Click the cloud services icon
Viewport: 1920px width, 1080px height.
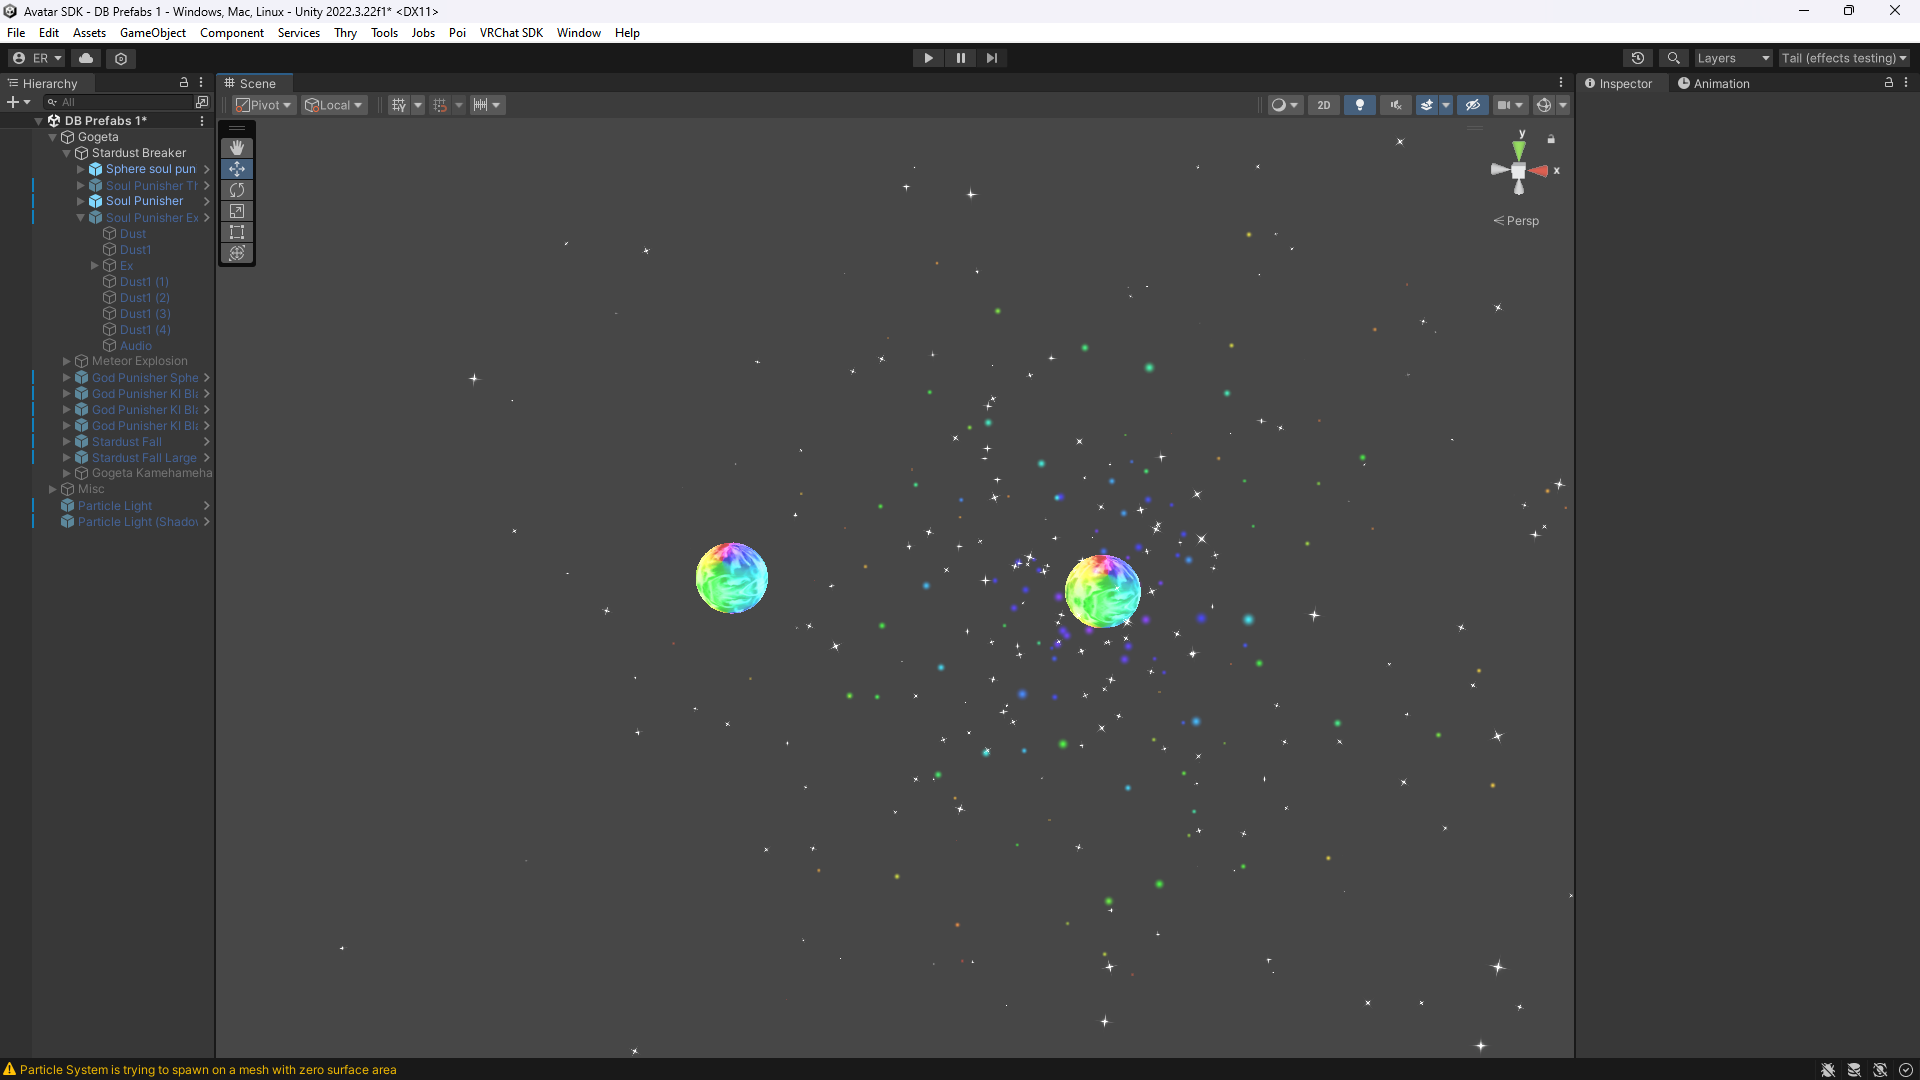(x=86, y=58)
